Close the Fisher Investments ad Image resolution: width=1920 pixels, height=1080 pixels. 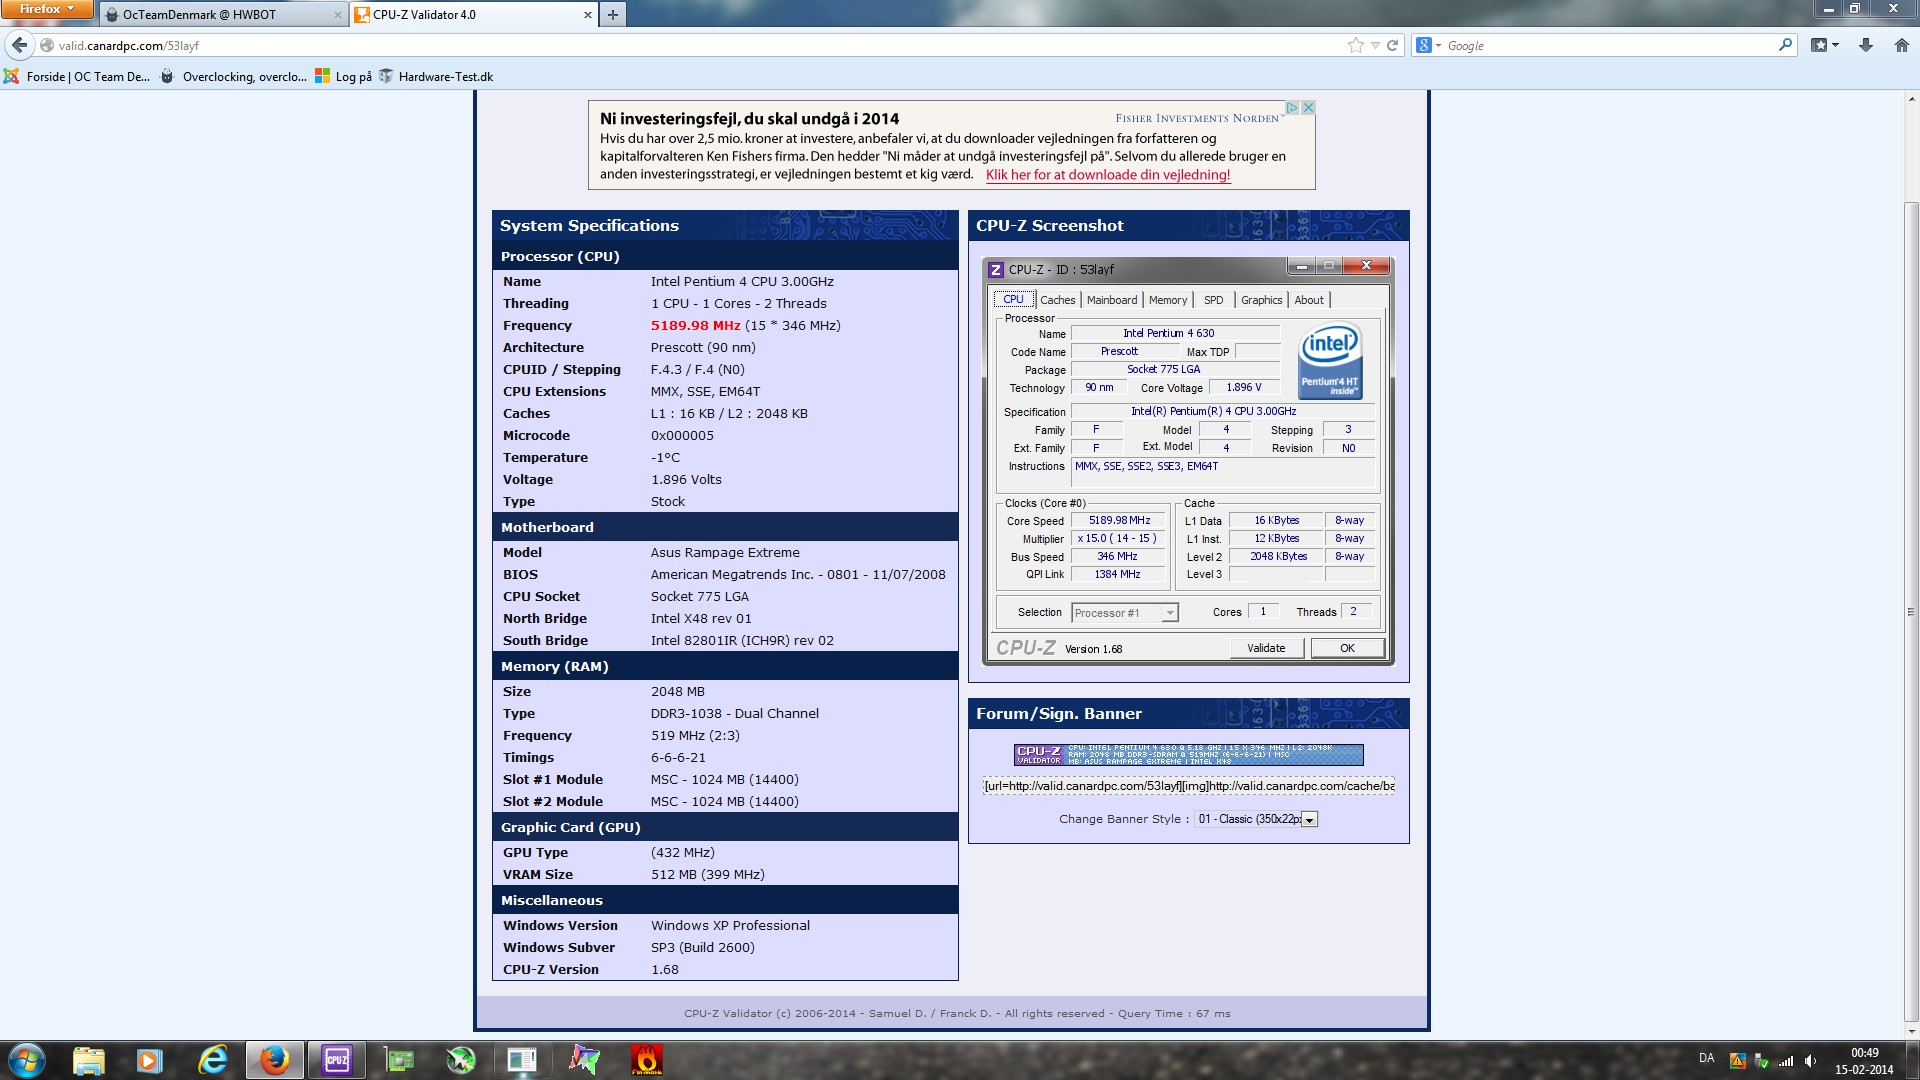point(1307,107)
